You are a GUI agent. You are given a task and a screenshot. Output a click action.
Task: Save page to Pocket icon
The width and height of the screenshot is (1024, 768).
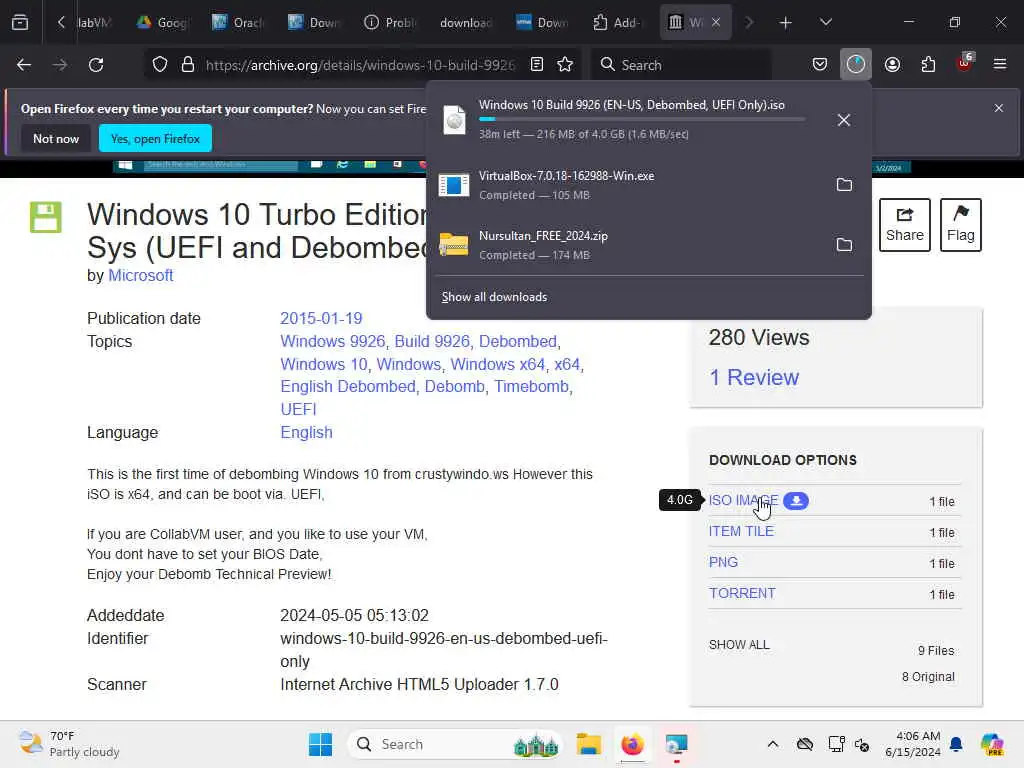[820, 65]
